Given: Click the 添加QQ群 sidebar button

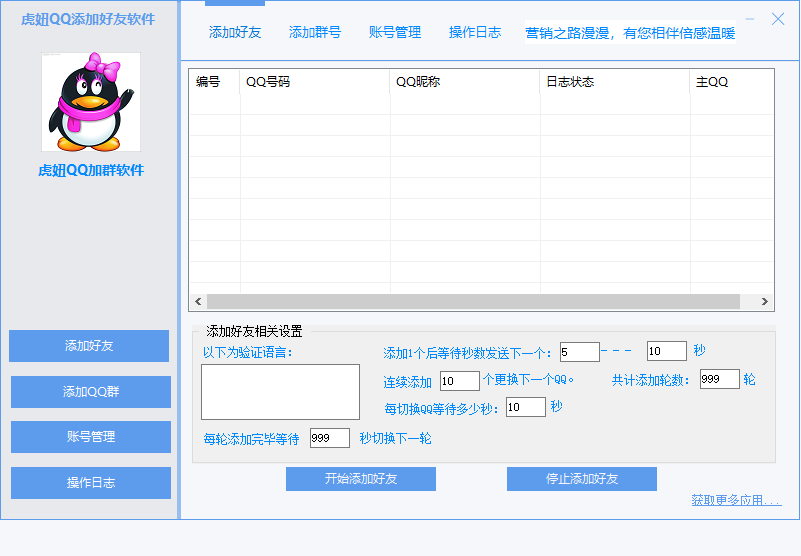Looking at the screenshot, I should click(91, 392).
